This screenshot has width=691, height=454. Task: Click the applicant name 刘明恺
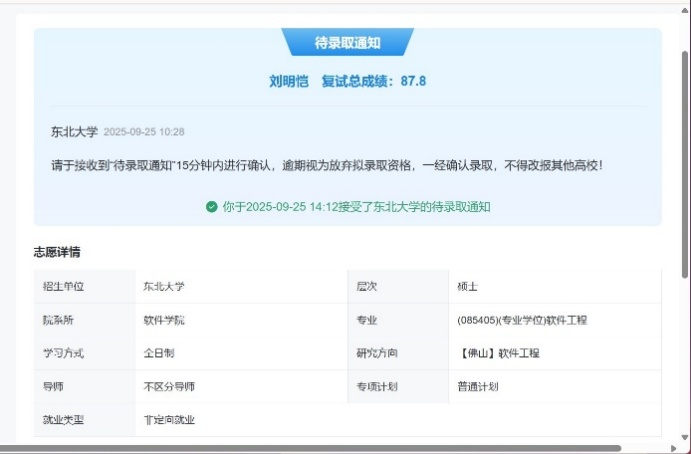pos(289,80)
